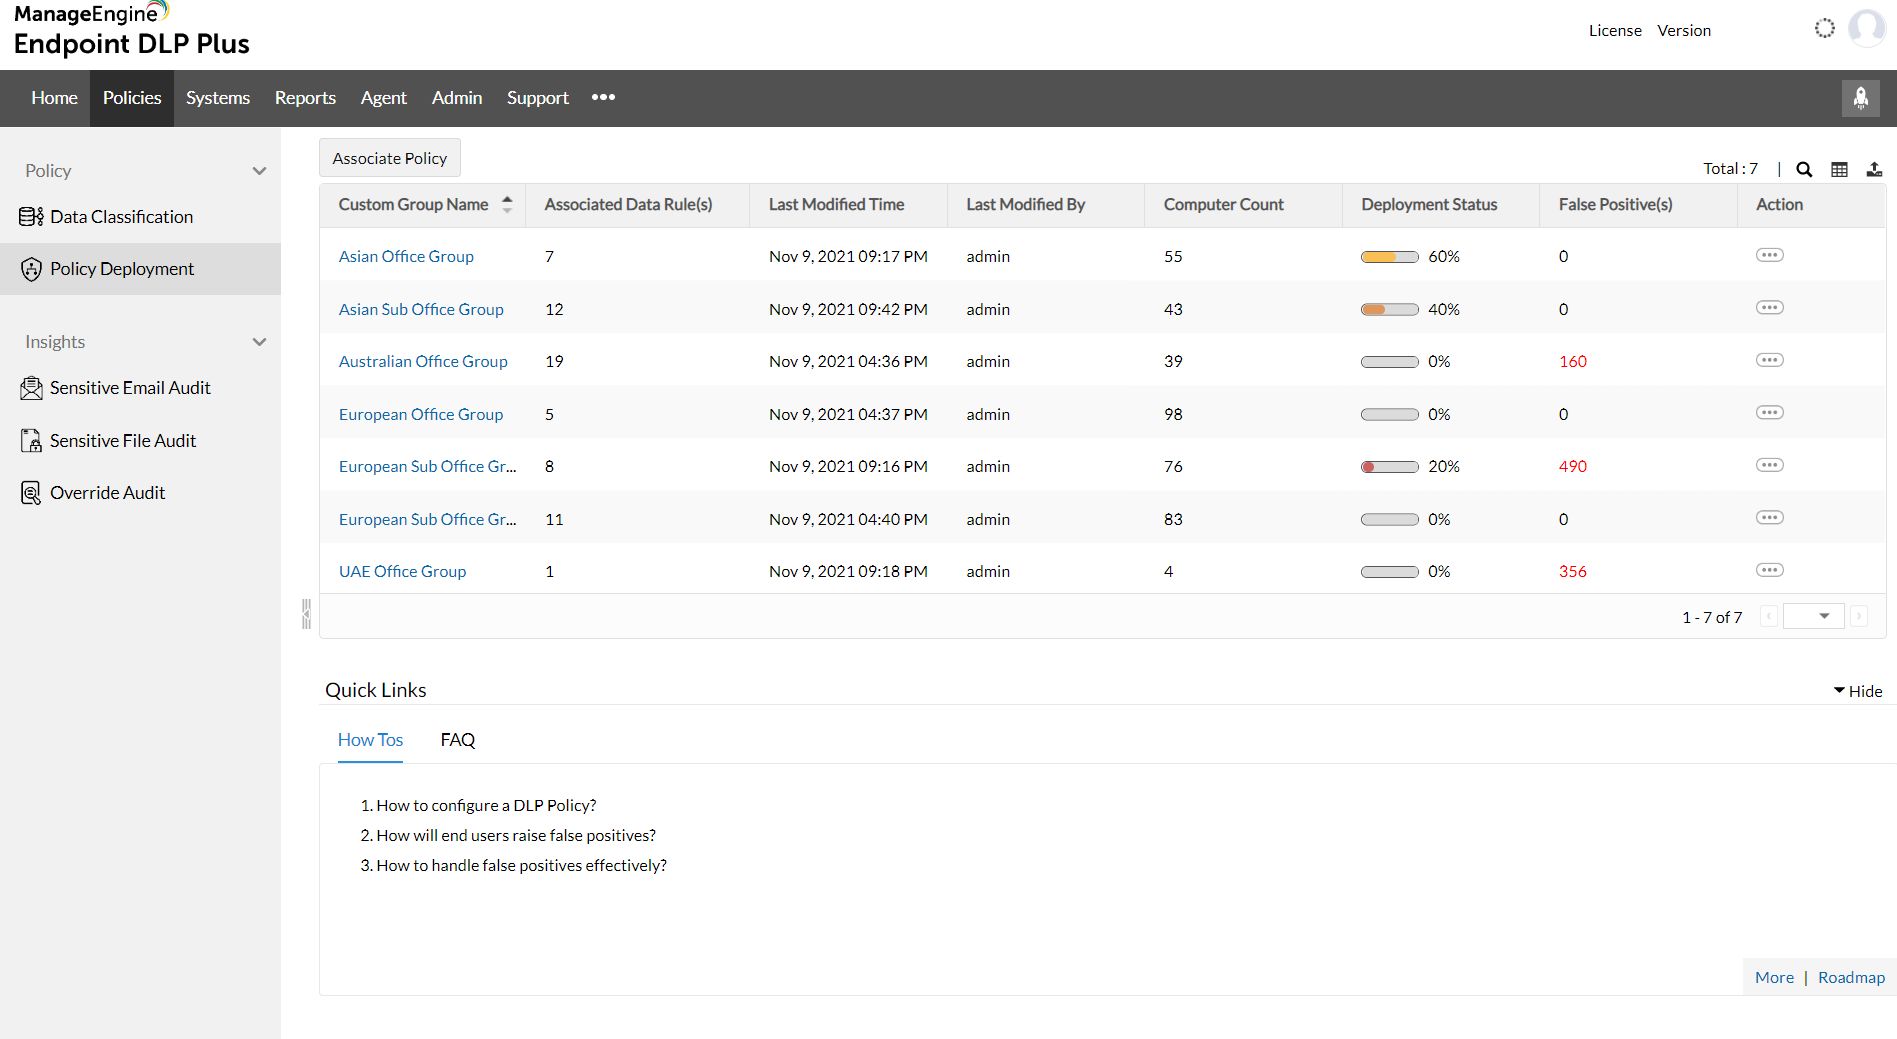Image resolution: width=1897 pixels, height=1039 pixels.
Task: Open the Reports menu
Action: 305,98
